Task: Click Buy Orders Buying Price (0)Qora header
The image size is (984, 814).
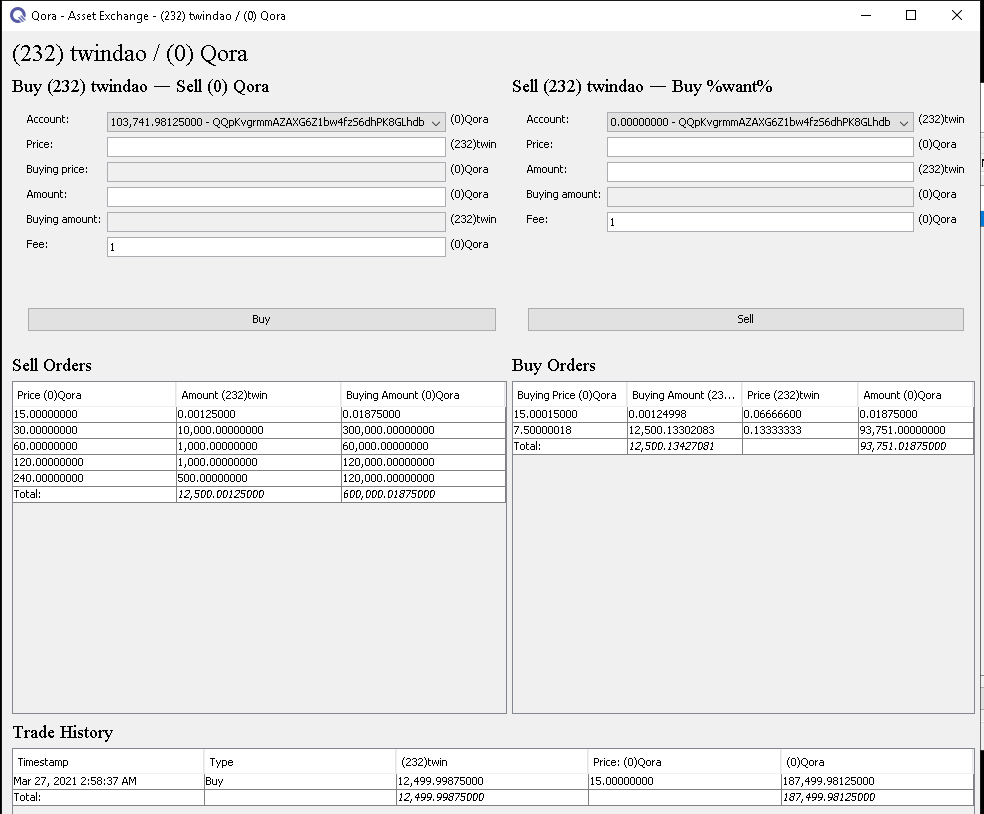Action: pos(570,395)
